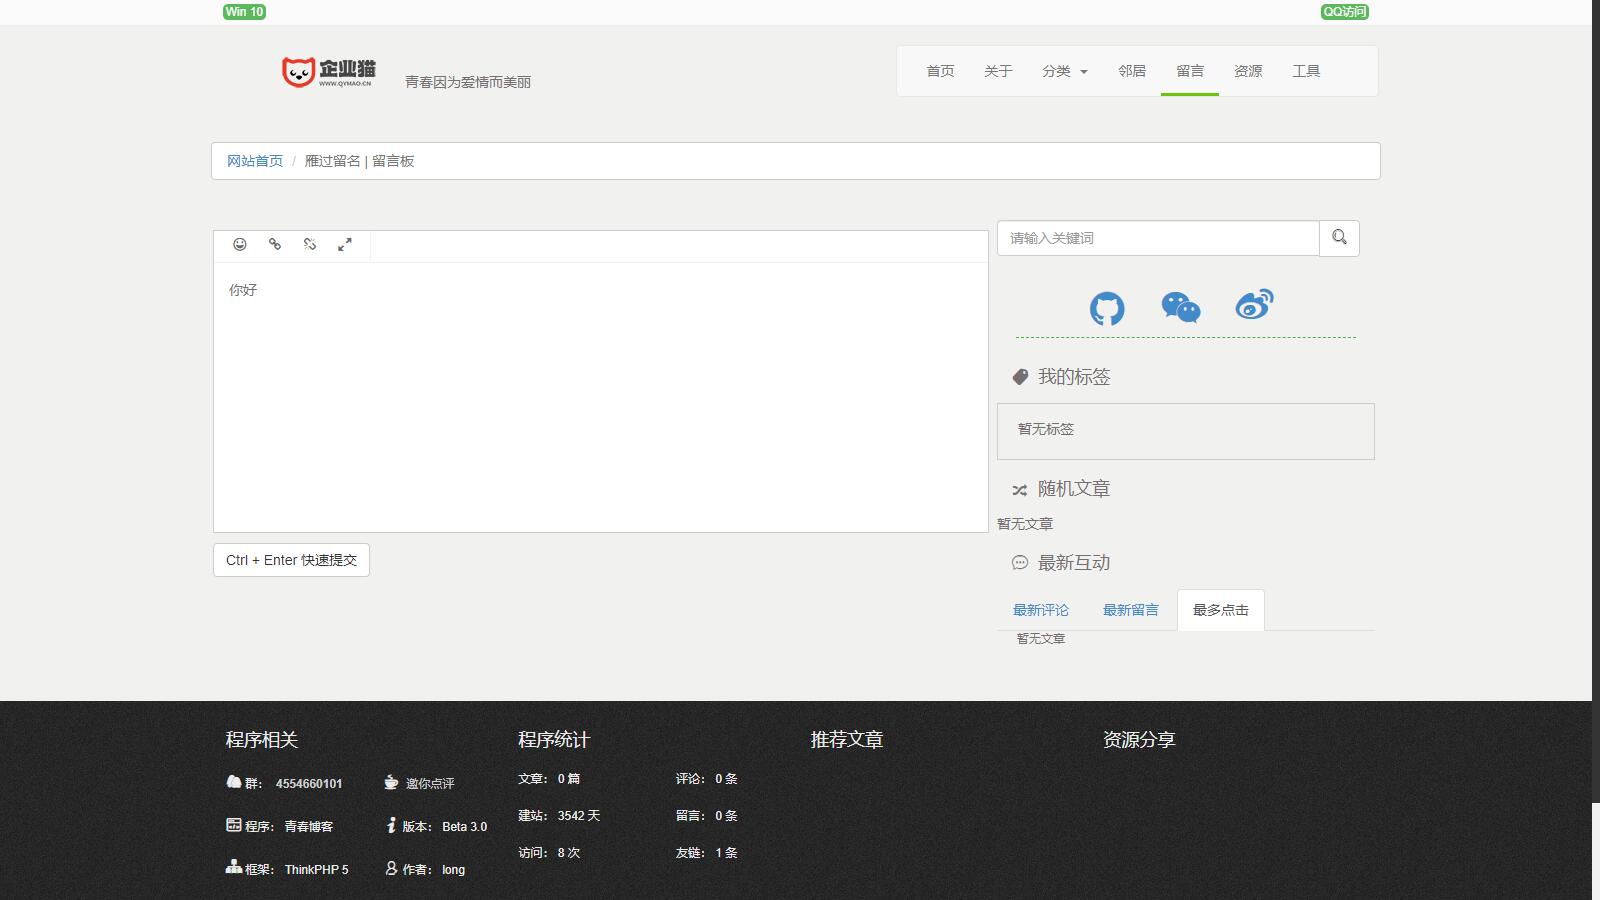Click the 企业猫 site logo
The image size is (1600, 900).
tap(329, 72)
